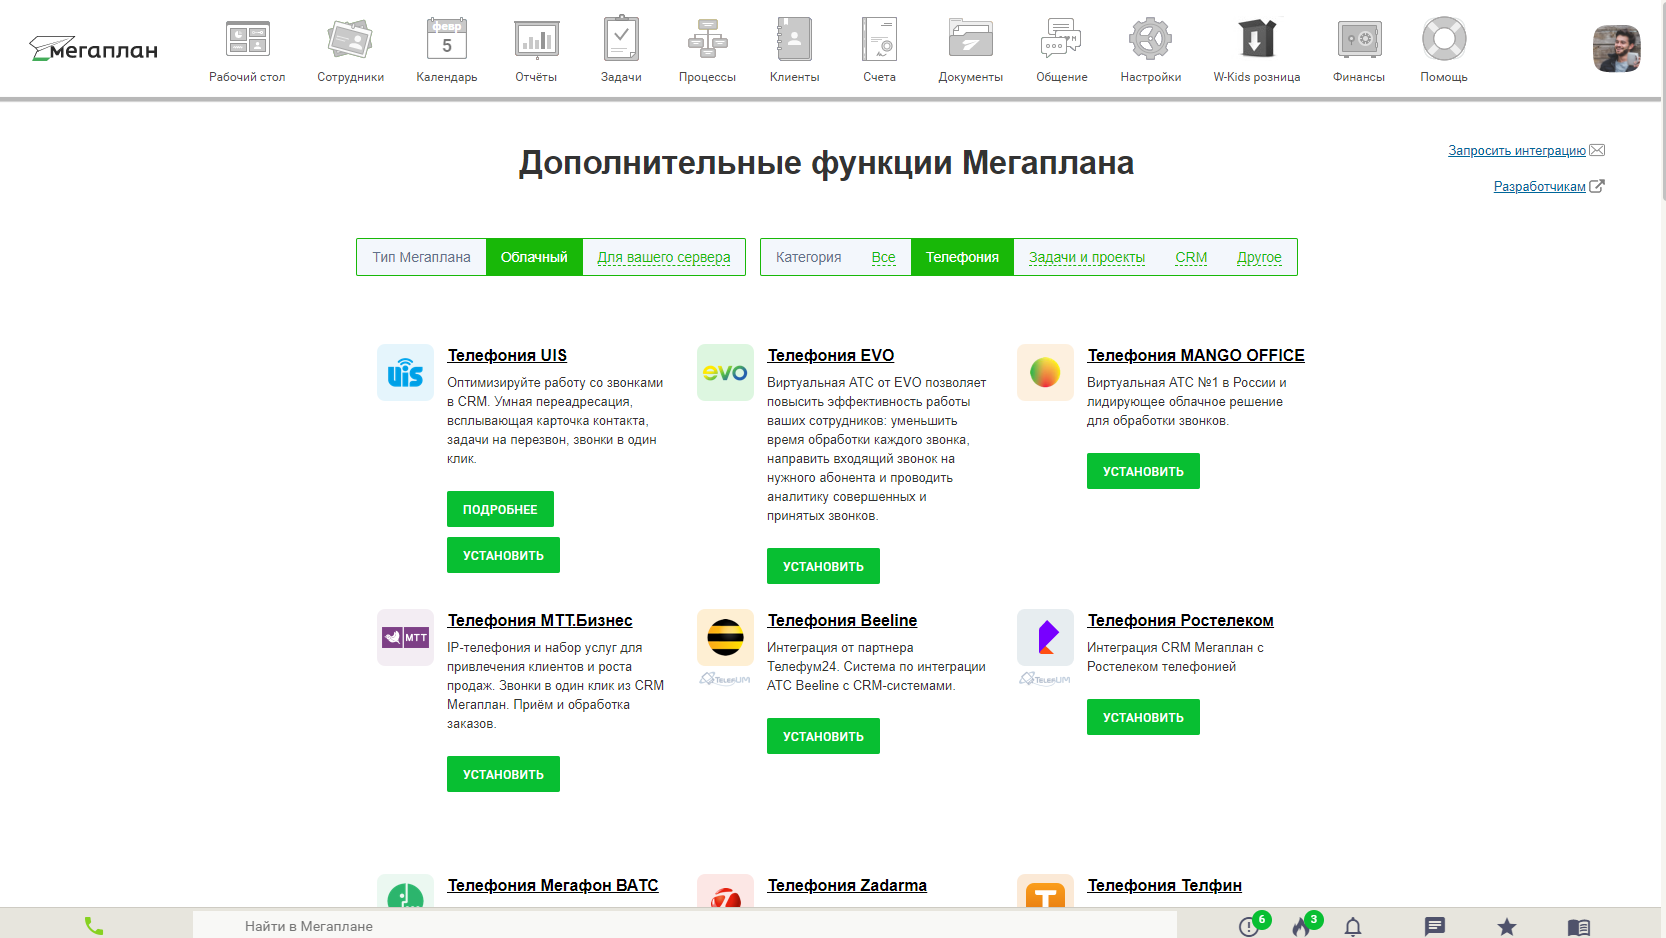Filter by Другое category
Image resolution: width=1666 pixels, height=938 pixels.
1259,257
